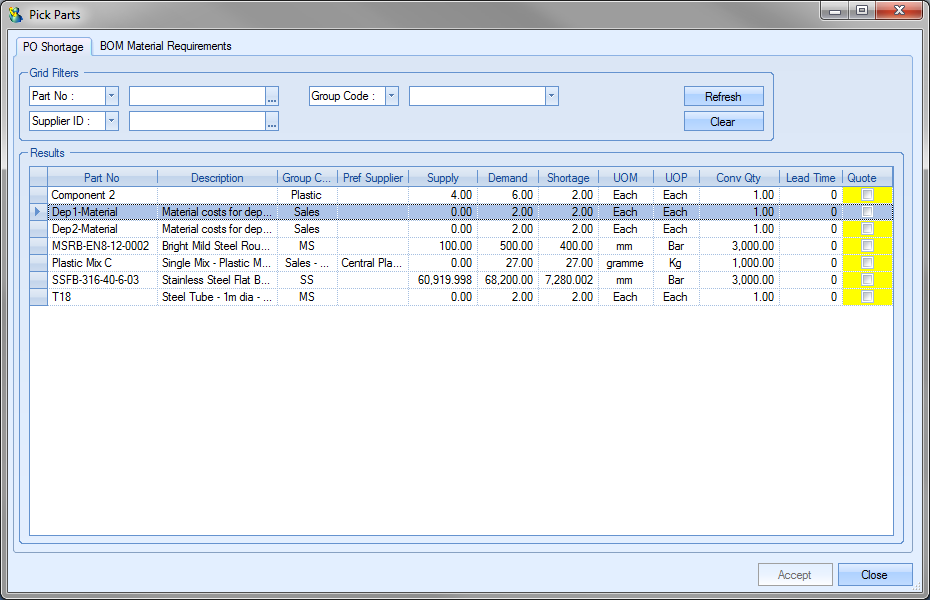Open the Group Code value dropdown list
Image resolution: width=930 pixels, height=600 pixels.
[x=551, y=96]
